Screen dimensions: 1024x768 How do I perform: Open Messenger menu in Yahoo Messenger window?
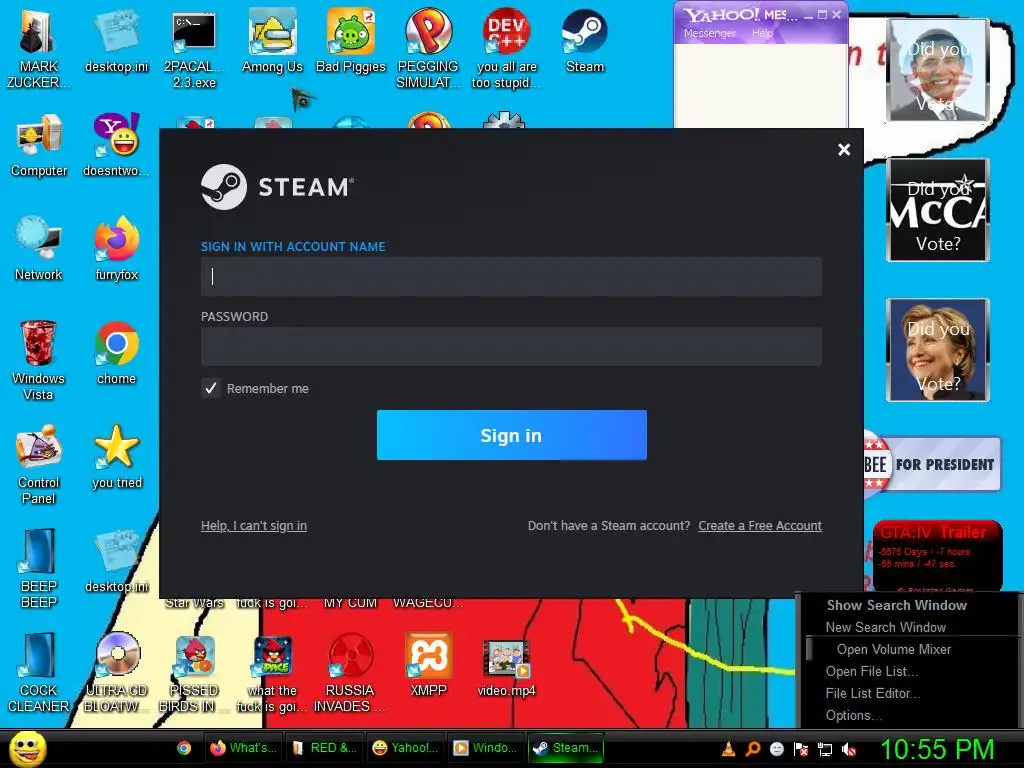709,33
